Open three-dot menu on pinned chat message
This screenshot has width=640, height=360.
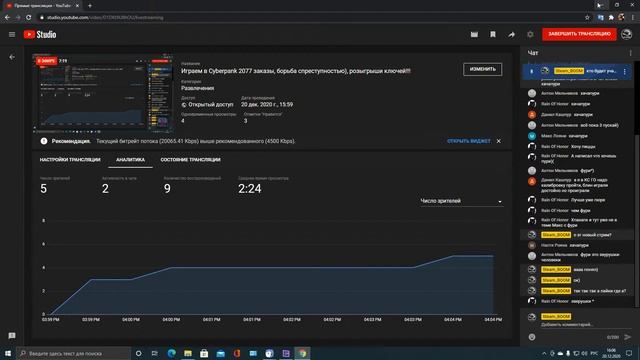[x=624, y=71]
